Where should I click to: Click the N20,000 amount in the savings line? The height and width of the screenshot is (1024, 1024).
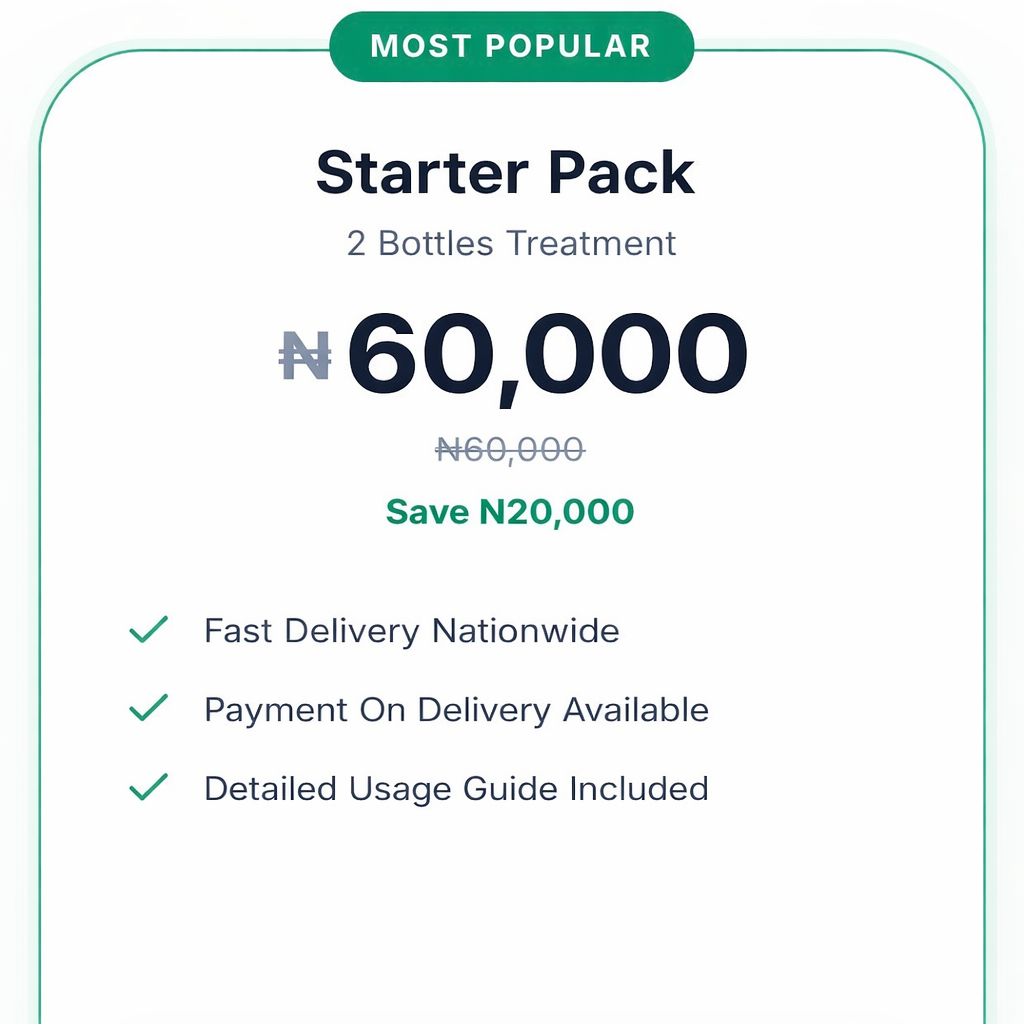coord(557,512)
